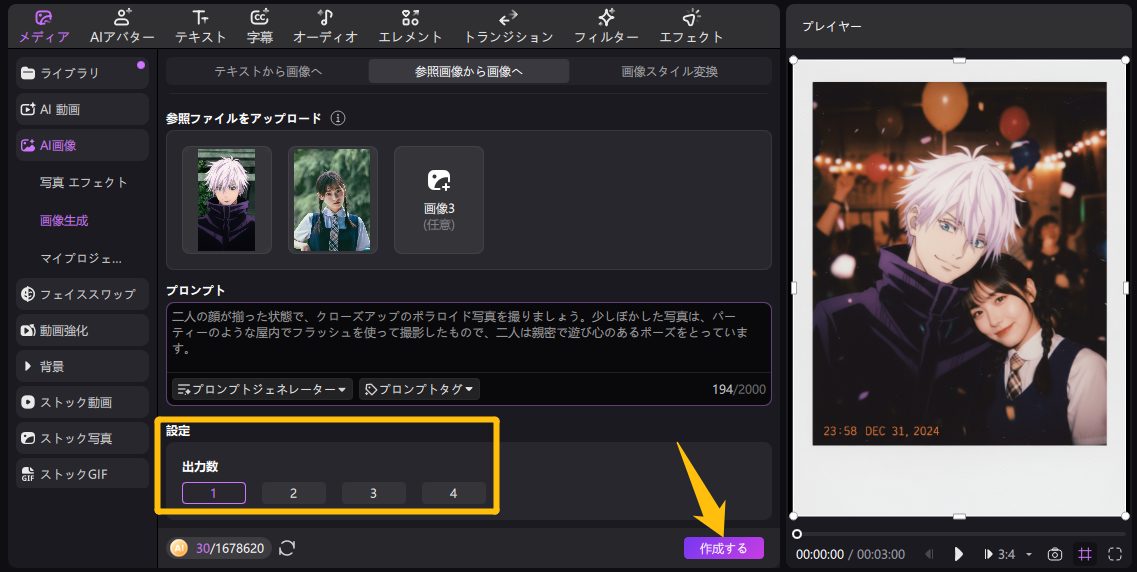Step back to the previous frame

[x=929, y=555]
